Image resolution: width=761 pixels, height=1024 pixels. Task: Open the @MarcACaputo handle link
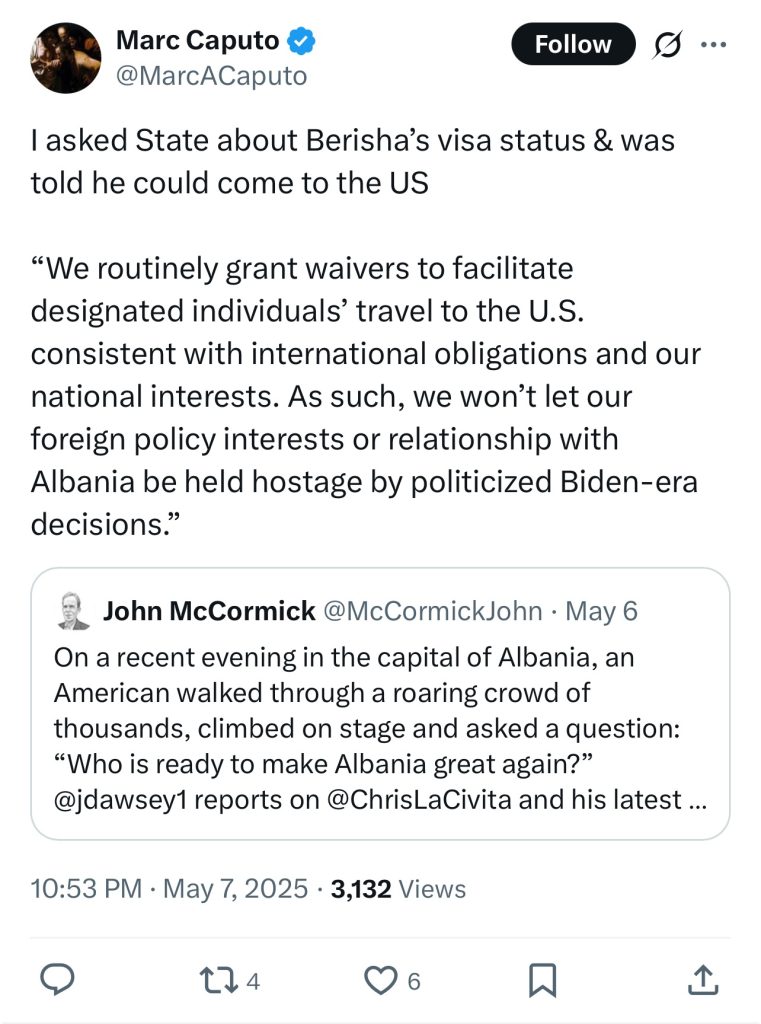tap(212, 76)
